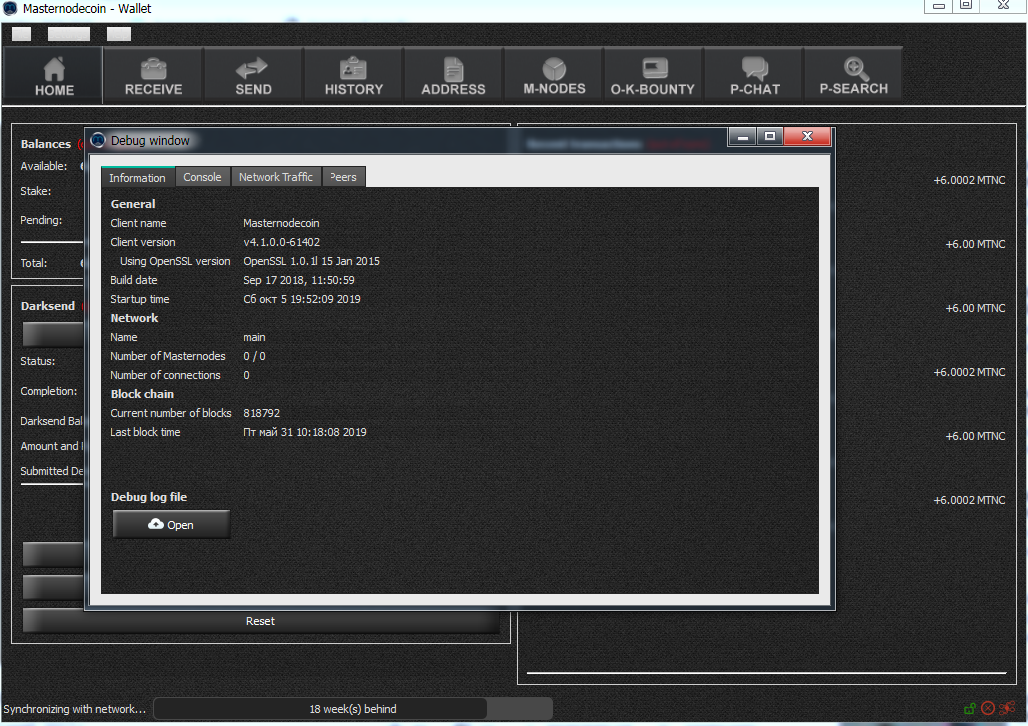
Task: Click the 'Balances' heading in main window
Action: [x=45, y=144]
